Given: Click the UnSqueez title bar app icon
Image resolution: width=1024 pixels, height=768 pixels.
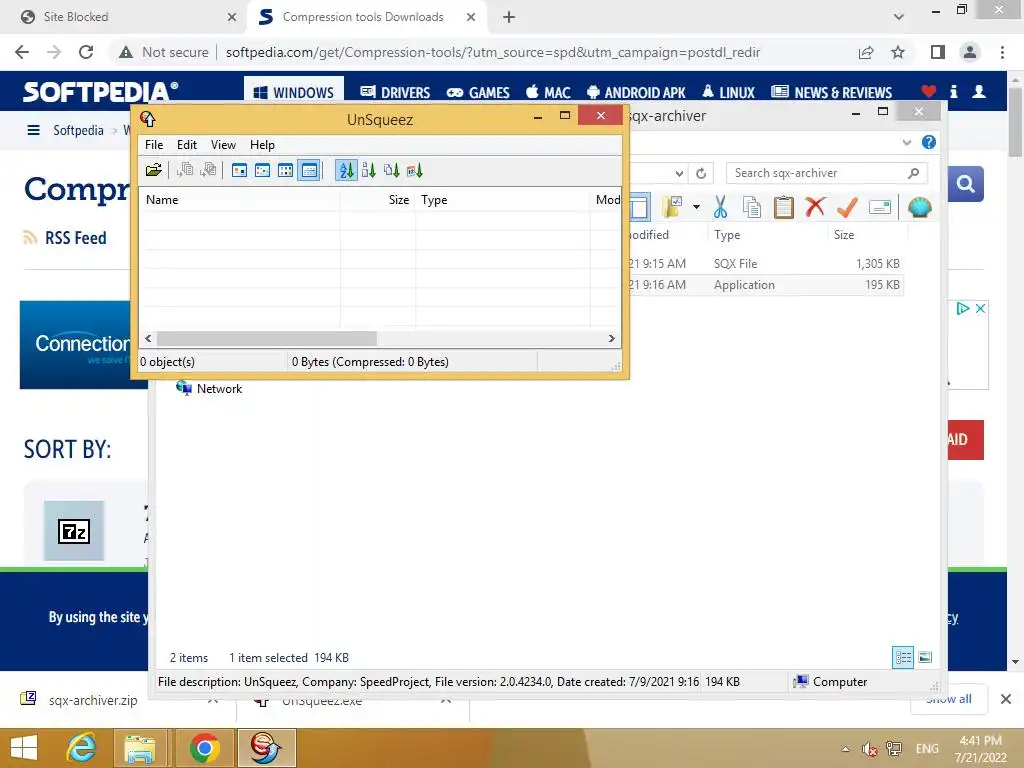Looking at the screenshot, I should click(x=148, y=119).
